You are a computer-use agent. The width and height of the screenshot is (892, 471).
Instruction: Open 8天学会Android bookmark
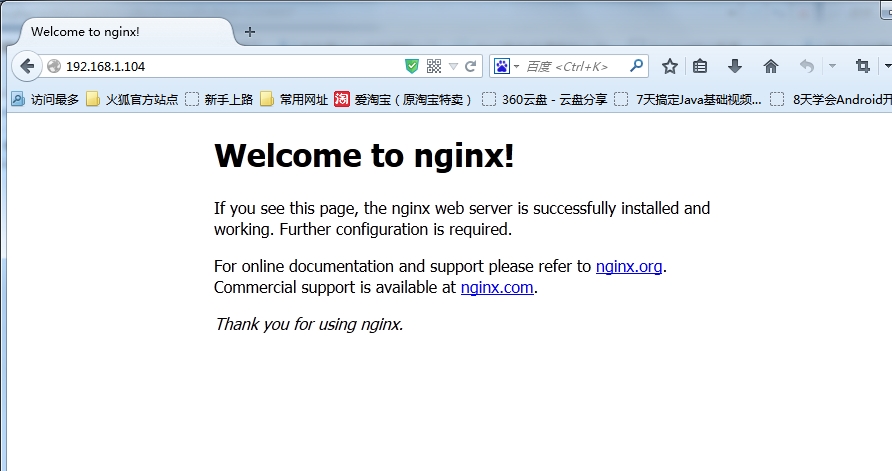[x=831, y=100]
